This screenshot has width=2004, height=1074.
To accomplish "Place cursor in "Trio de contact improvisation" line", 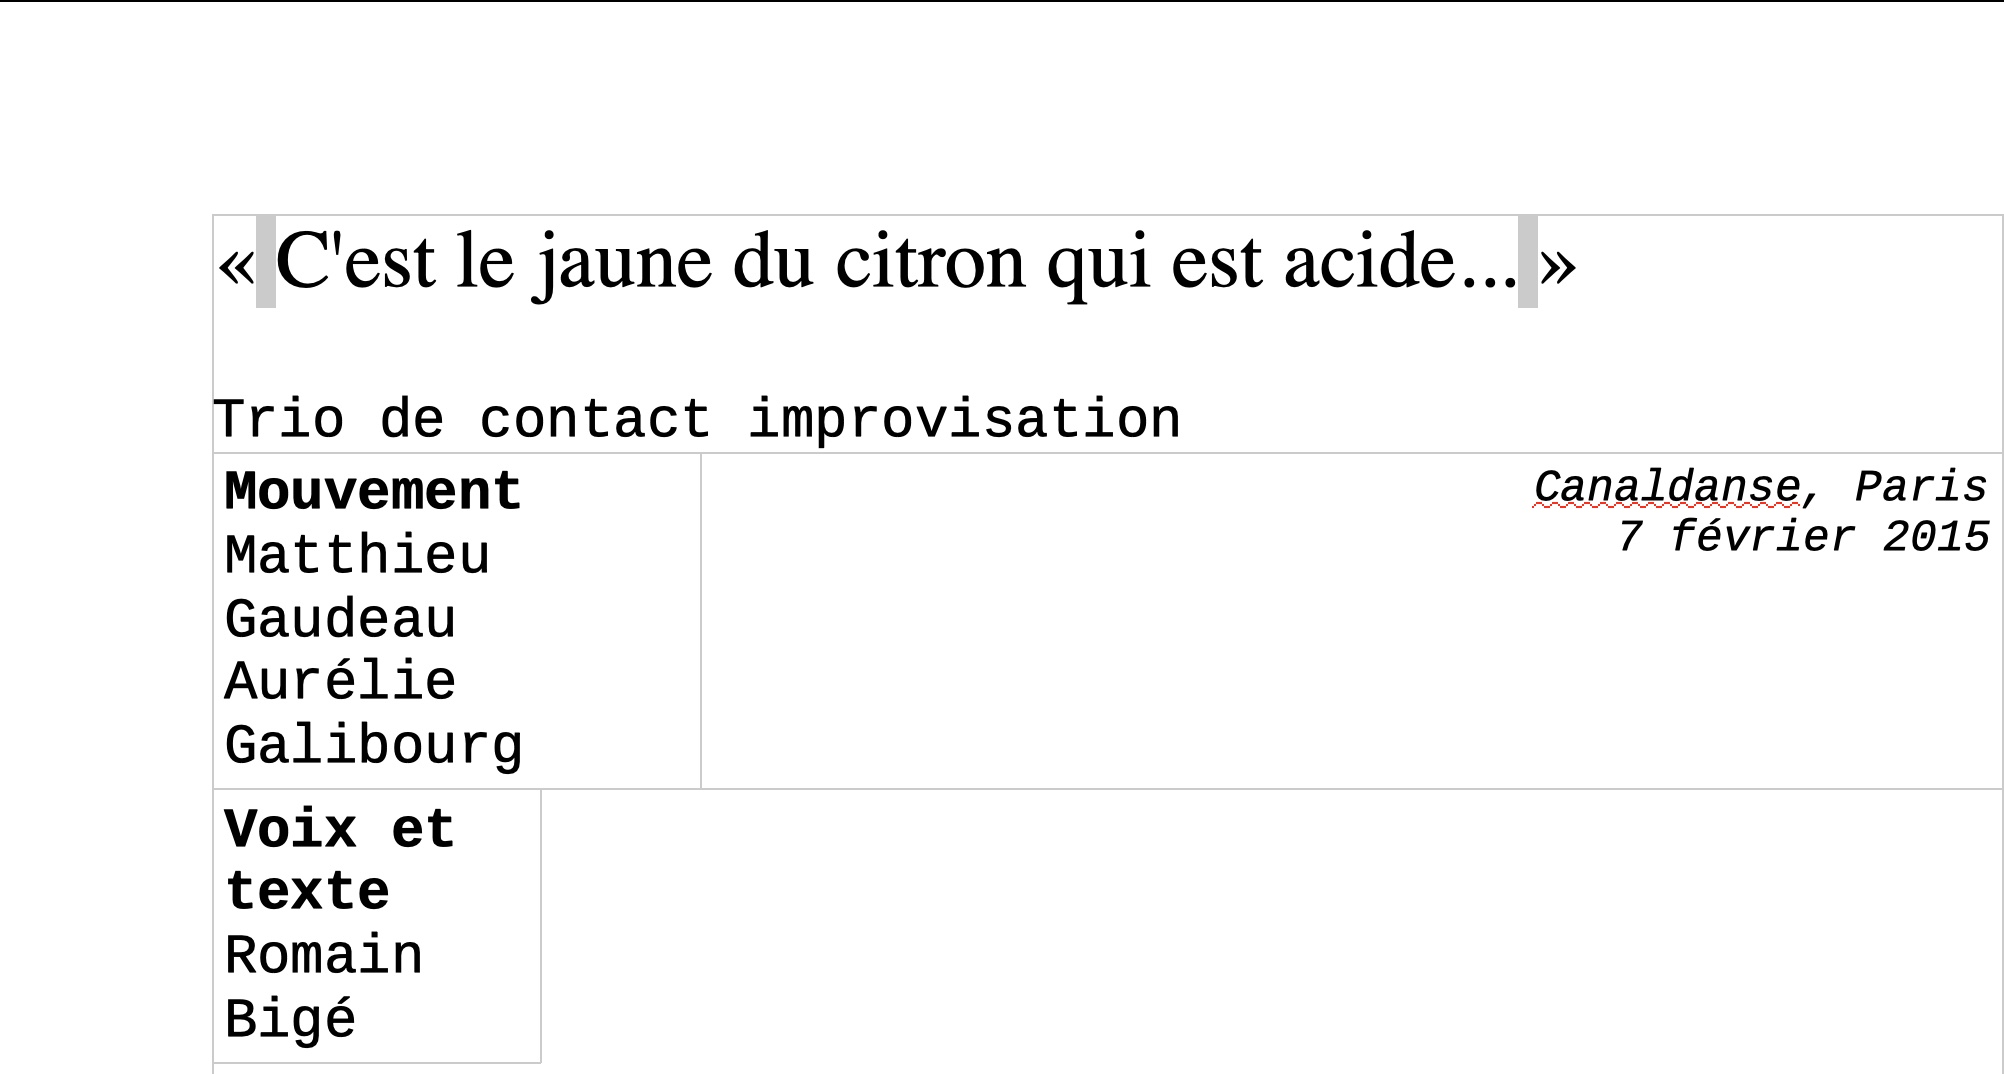I will (696, 419).
